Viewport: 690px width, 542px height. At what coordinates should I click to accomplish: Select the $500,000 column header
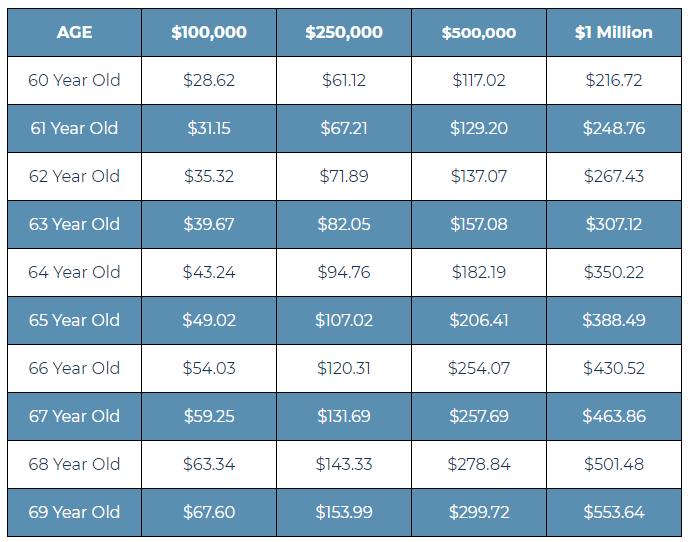479,33
